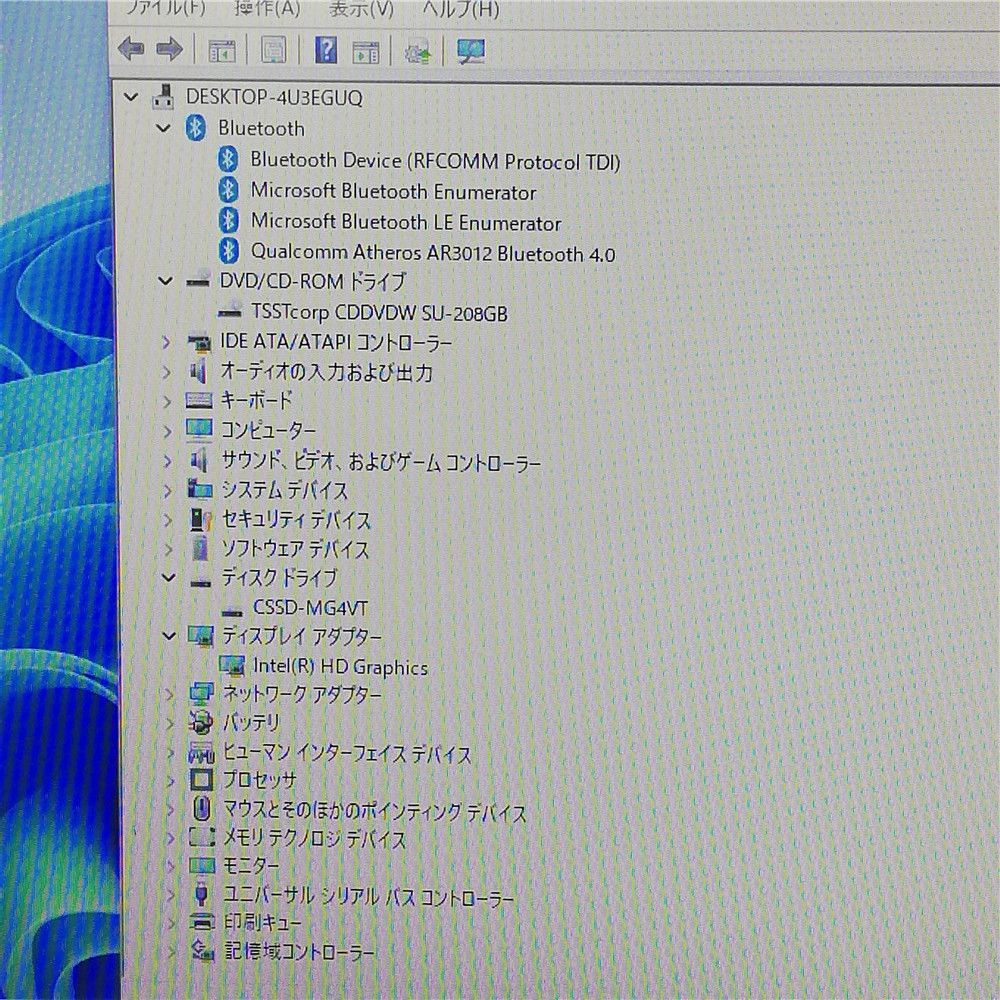Click the ユニバーサル シリアル バス USB icon
The width and height of the screenshot is (1000, 1000).
[202, 895]
